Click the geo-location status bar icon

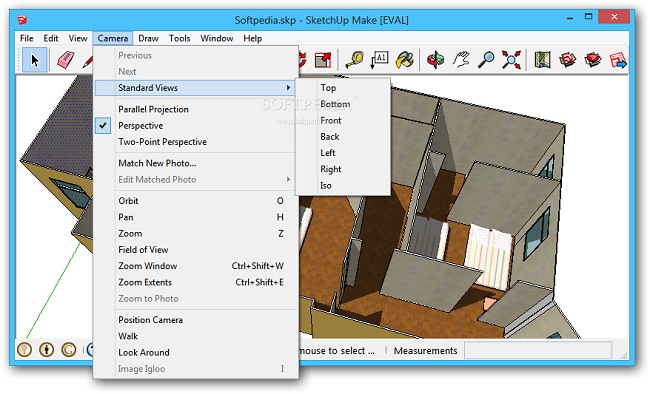point(24,350)
